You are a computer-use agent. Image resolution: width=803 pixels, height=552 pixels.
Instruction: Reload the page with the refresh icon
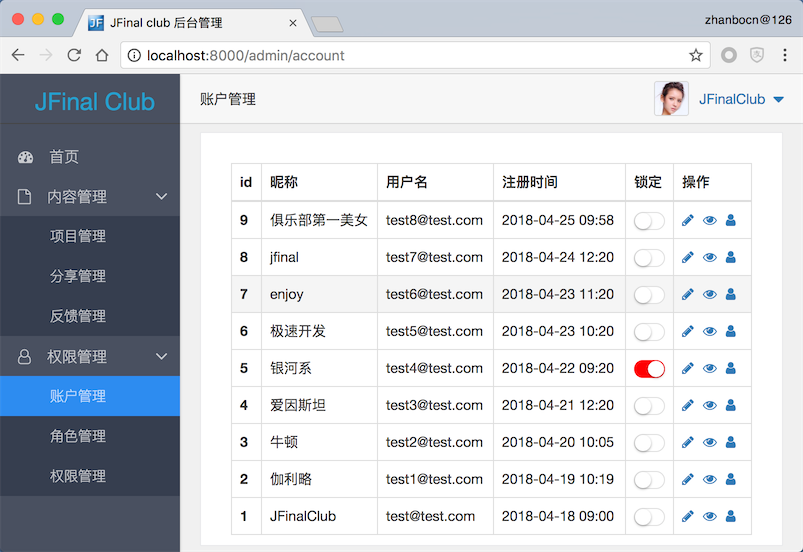click(x=74, y=55)
